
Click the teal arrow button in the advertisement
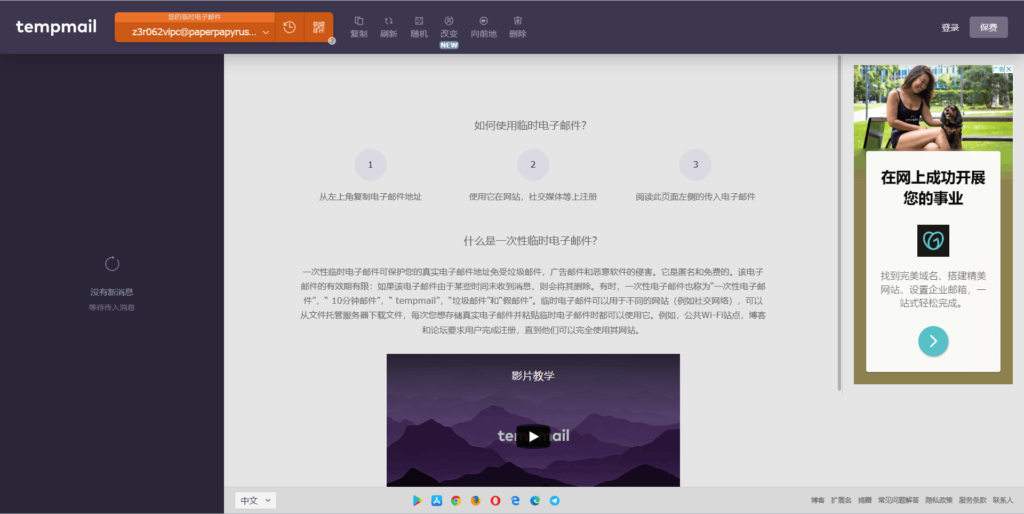[x=933, y=341]
